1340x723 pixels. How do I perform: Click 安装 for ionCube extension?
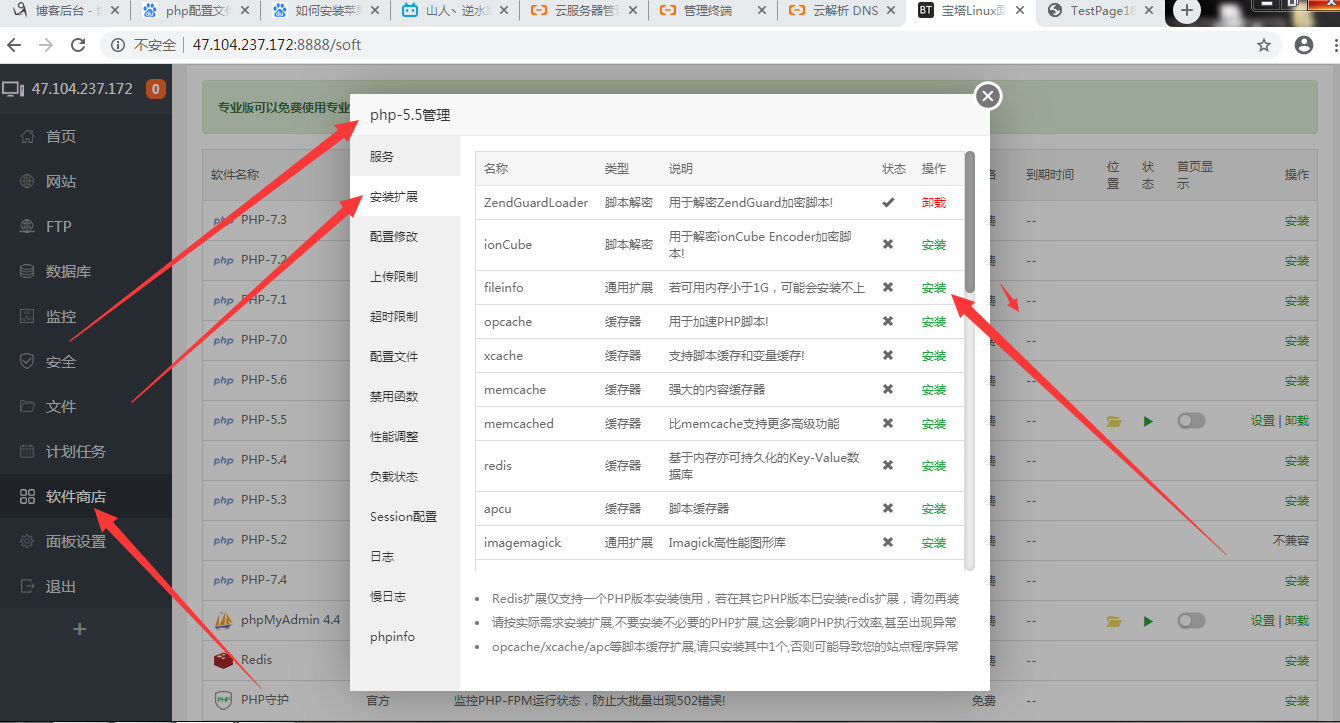coord(934,244)
